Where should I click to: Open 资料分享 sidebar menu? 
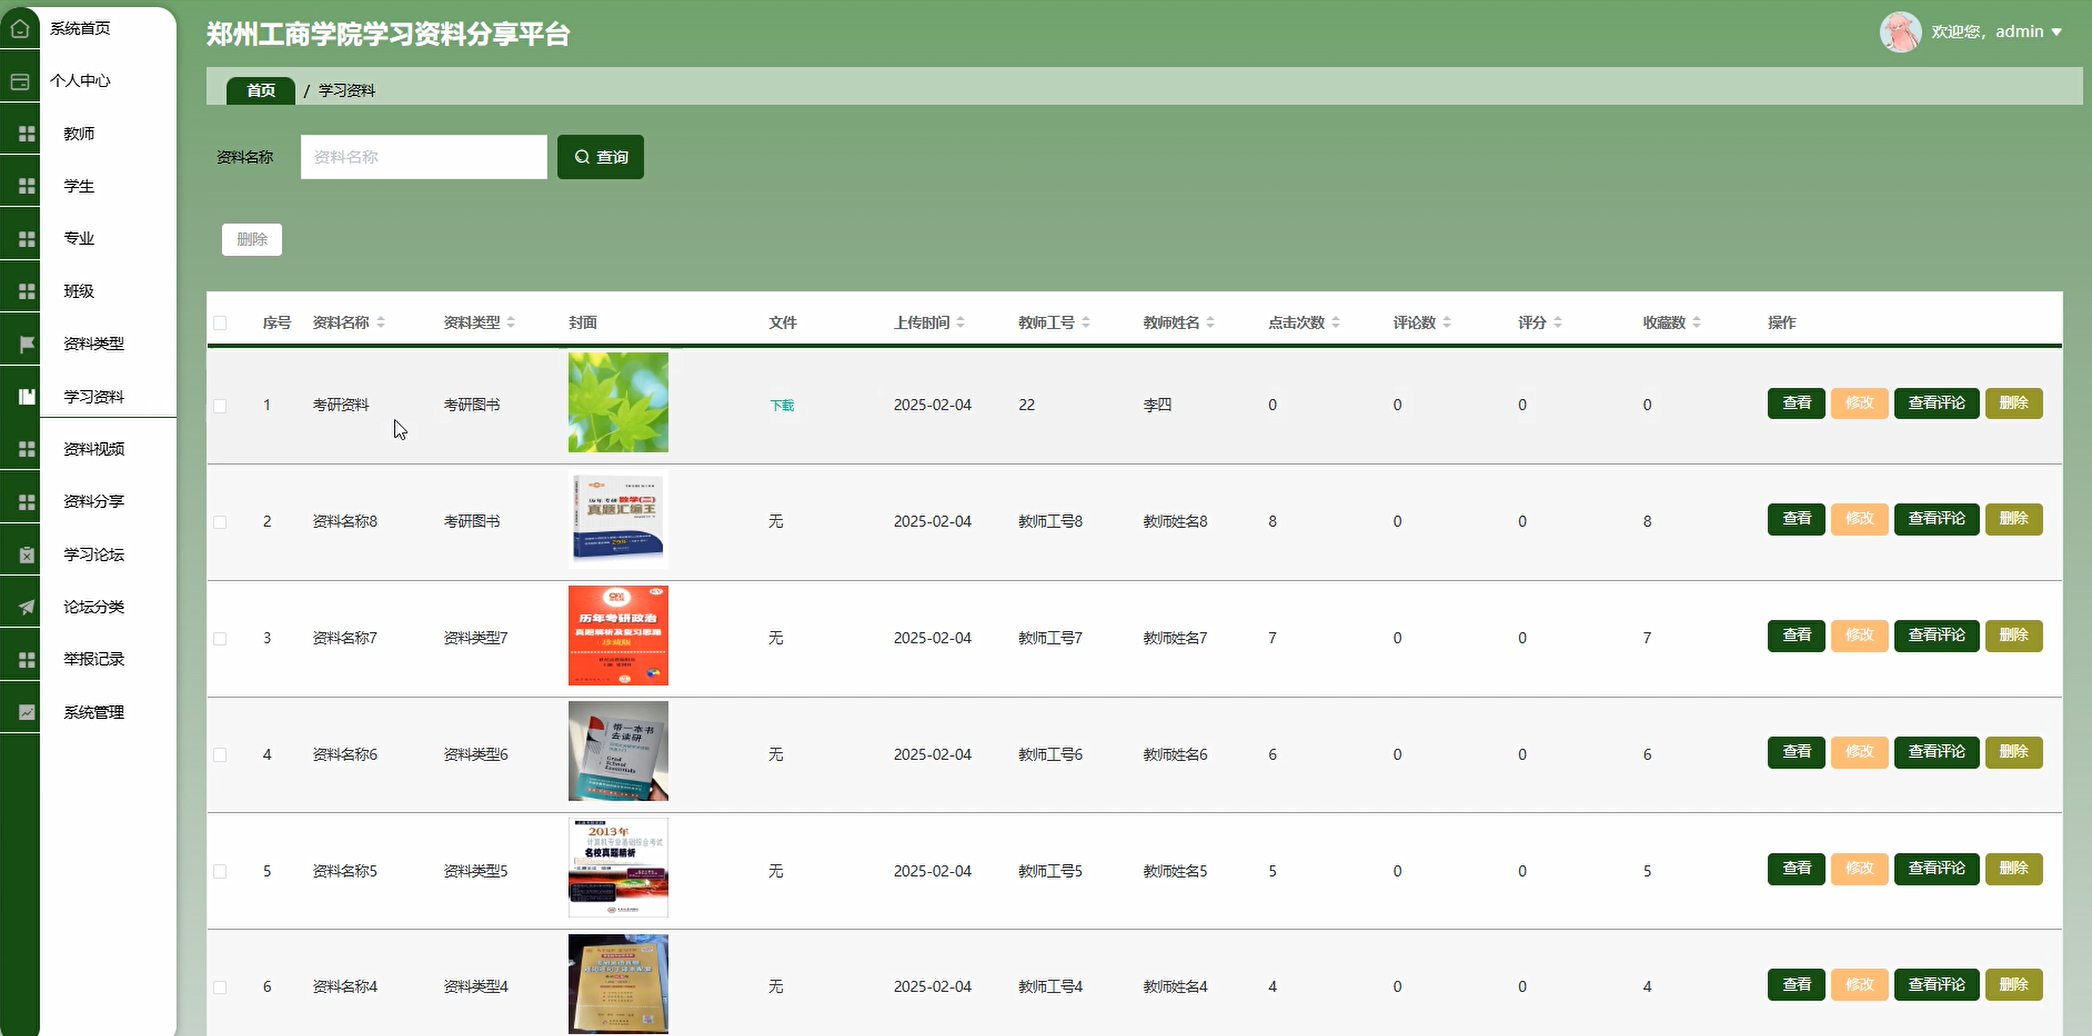(94, 502)
